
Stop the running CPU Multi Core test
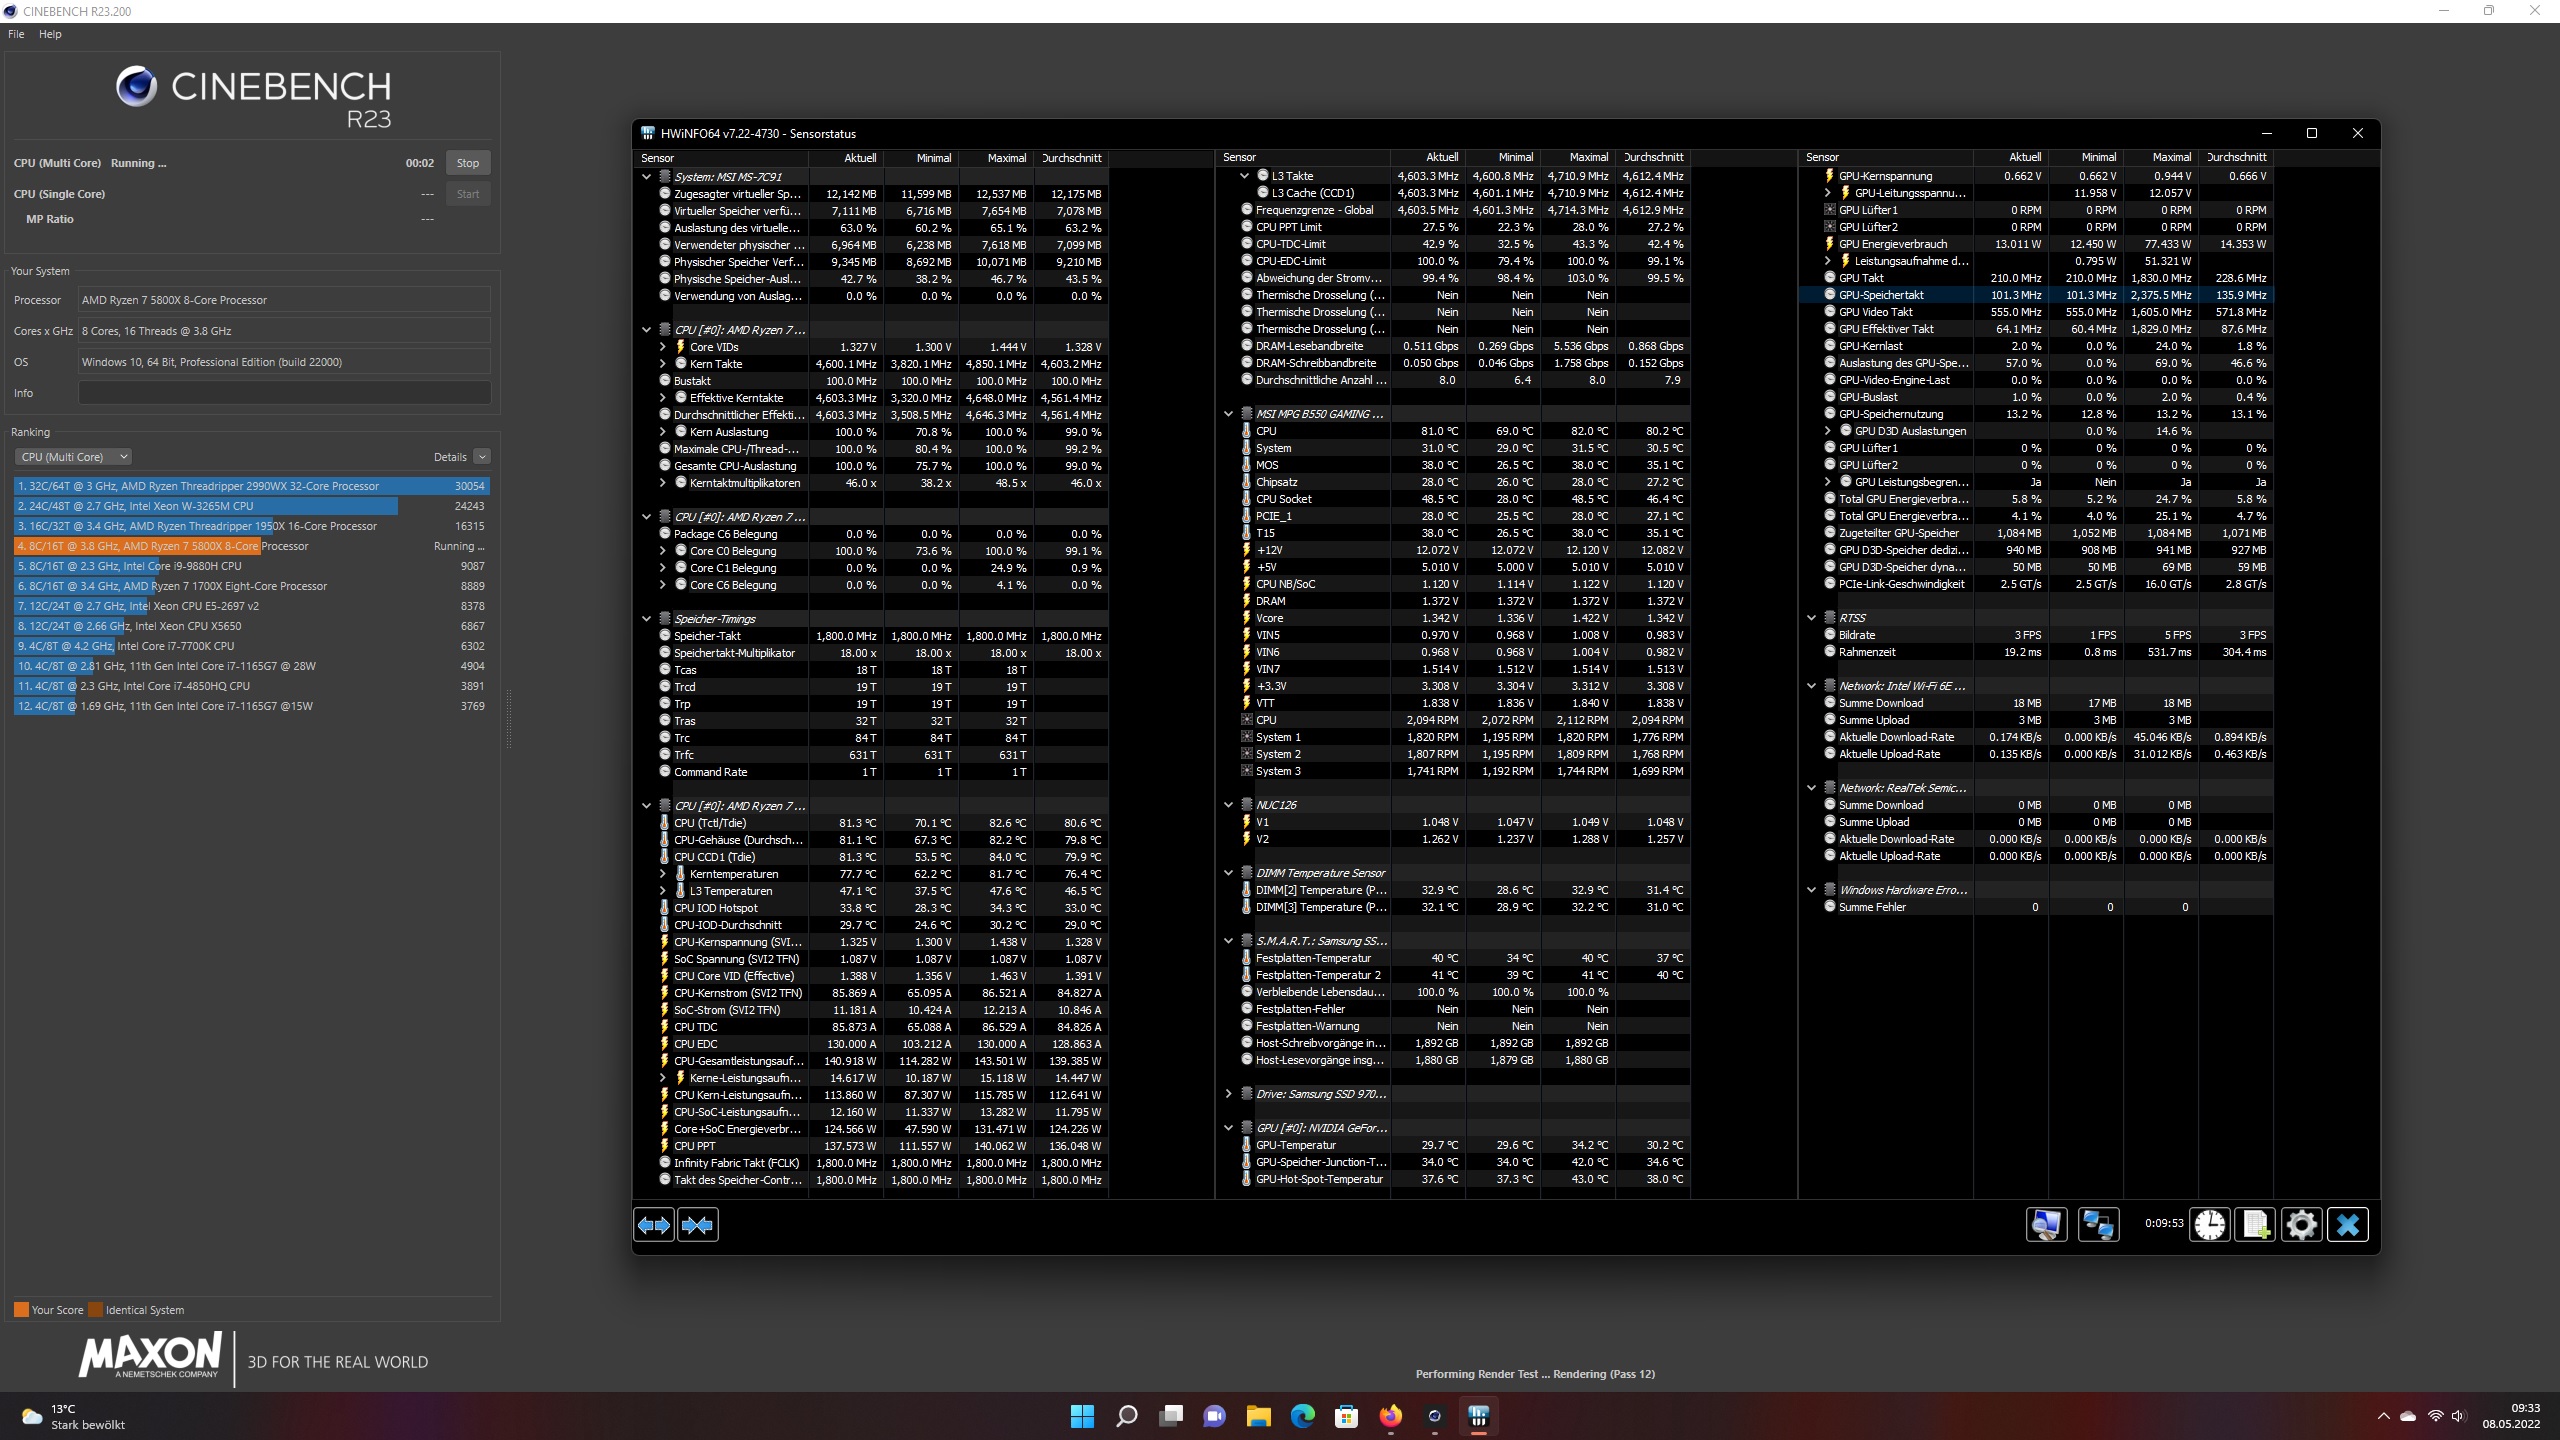(x=467, y=163)
